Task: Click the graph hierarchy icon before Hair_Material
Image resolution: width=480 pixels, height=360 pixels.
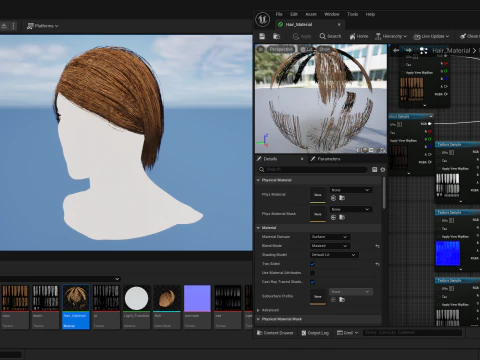Action: [423, 50]
